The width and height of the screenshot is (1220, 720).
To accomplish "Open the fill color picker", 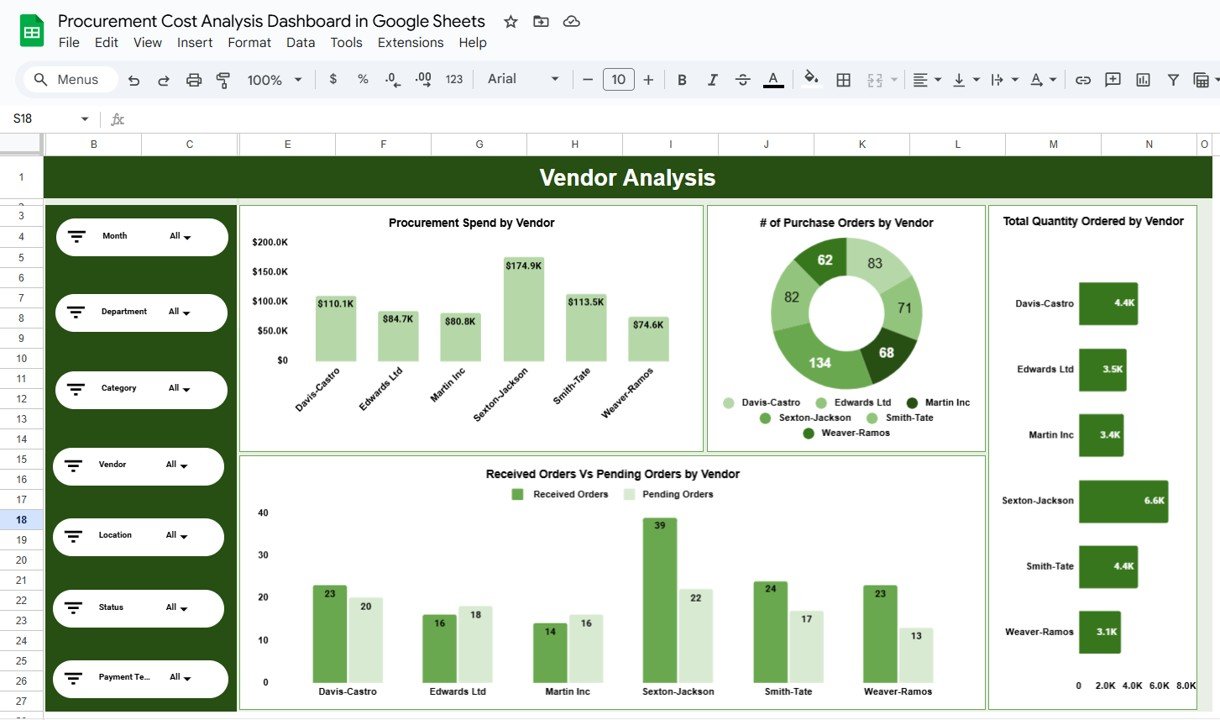I will click(x=810, y=79).
